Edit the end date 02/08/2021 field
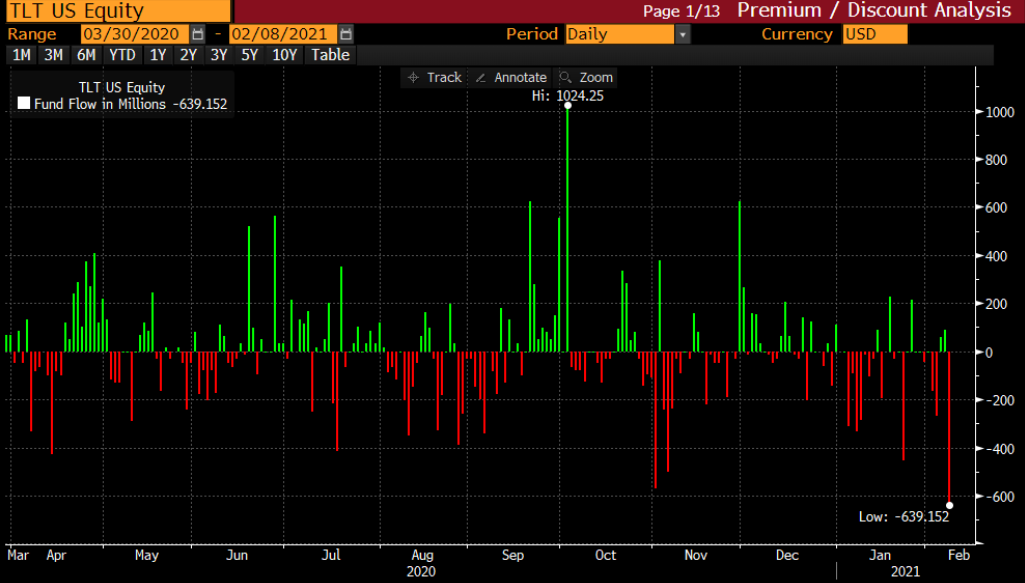 click(x=284, y=34)
